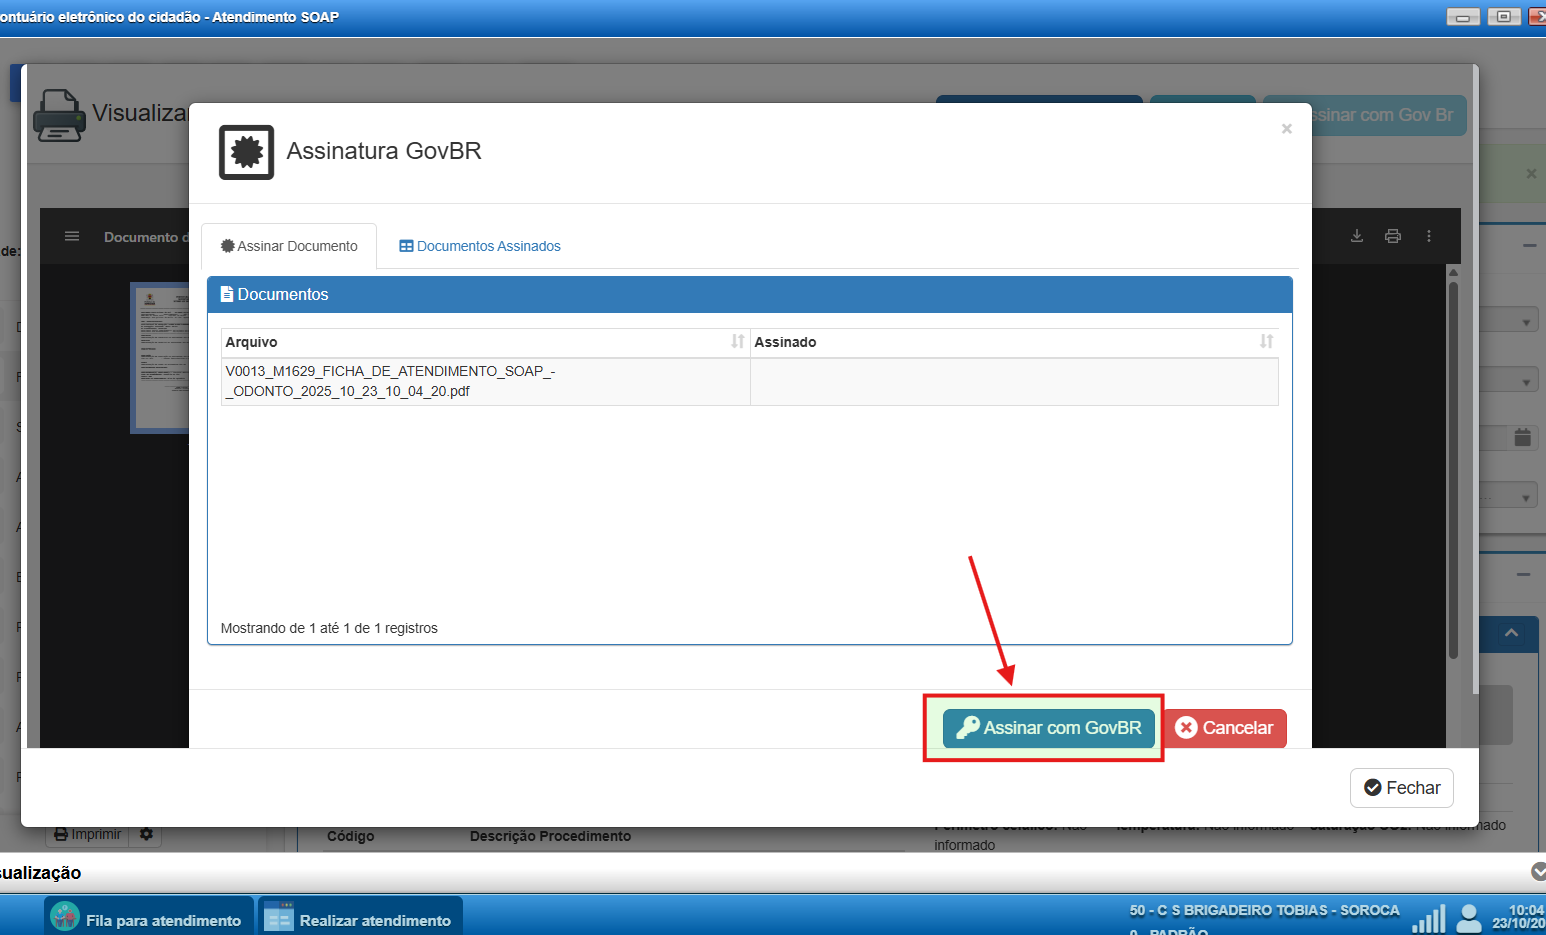
Task: Click the settings gear next to Imprimir
Action: pos(146,834)
